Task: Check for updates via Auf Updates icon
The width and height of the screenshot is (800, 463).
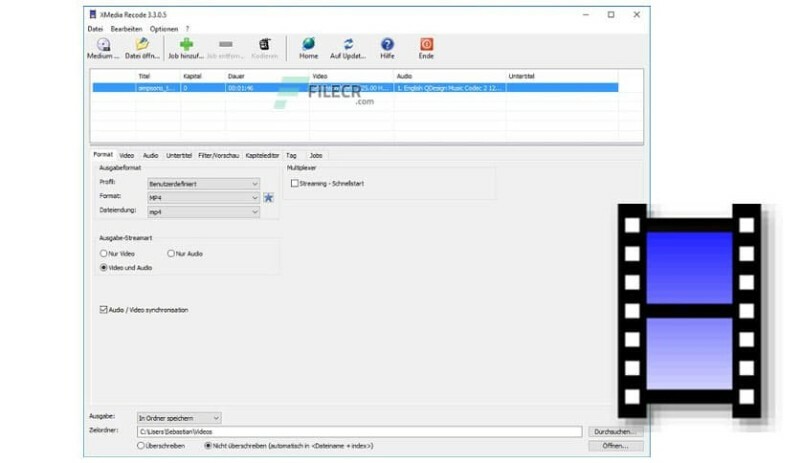Action: (x=348, y=45)
